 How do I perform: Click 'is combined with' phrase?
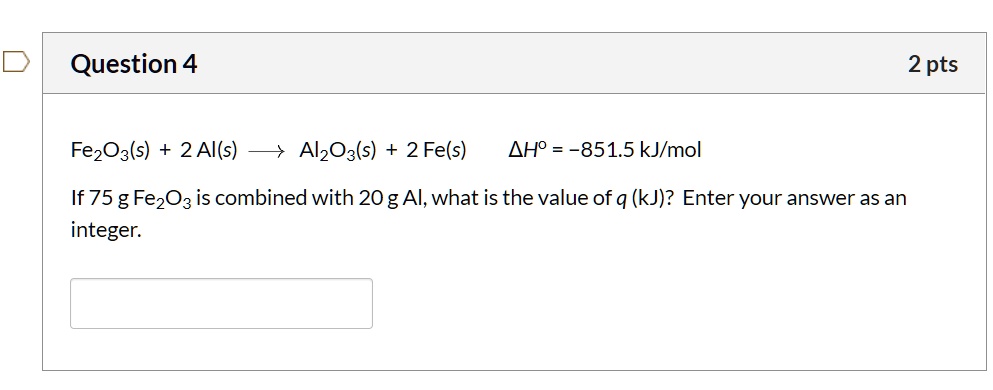[x=275, y=198]
